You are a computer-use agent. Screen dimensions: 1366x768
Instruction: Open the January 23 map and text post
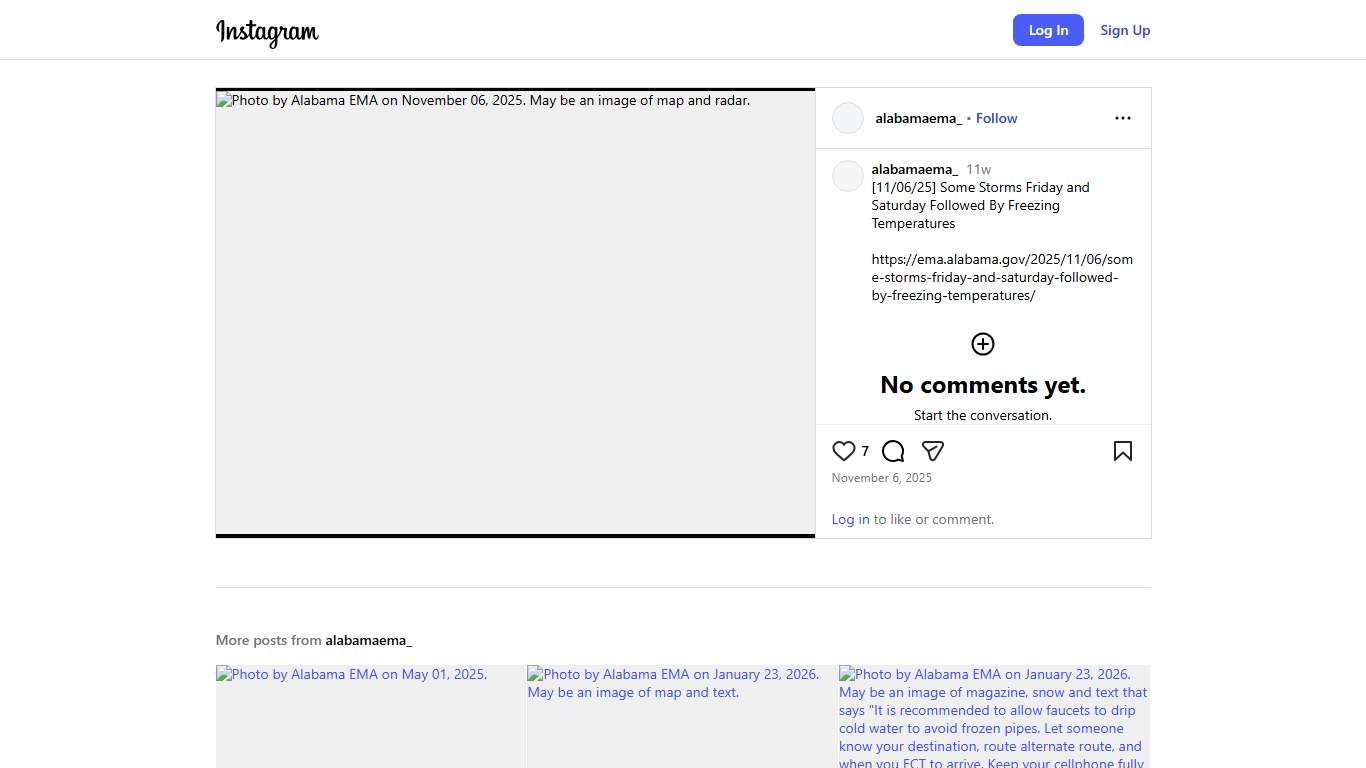point(682,716)
